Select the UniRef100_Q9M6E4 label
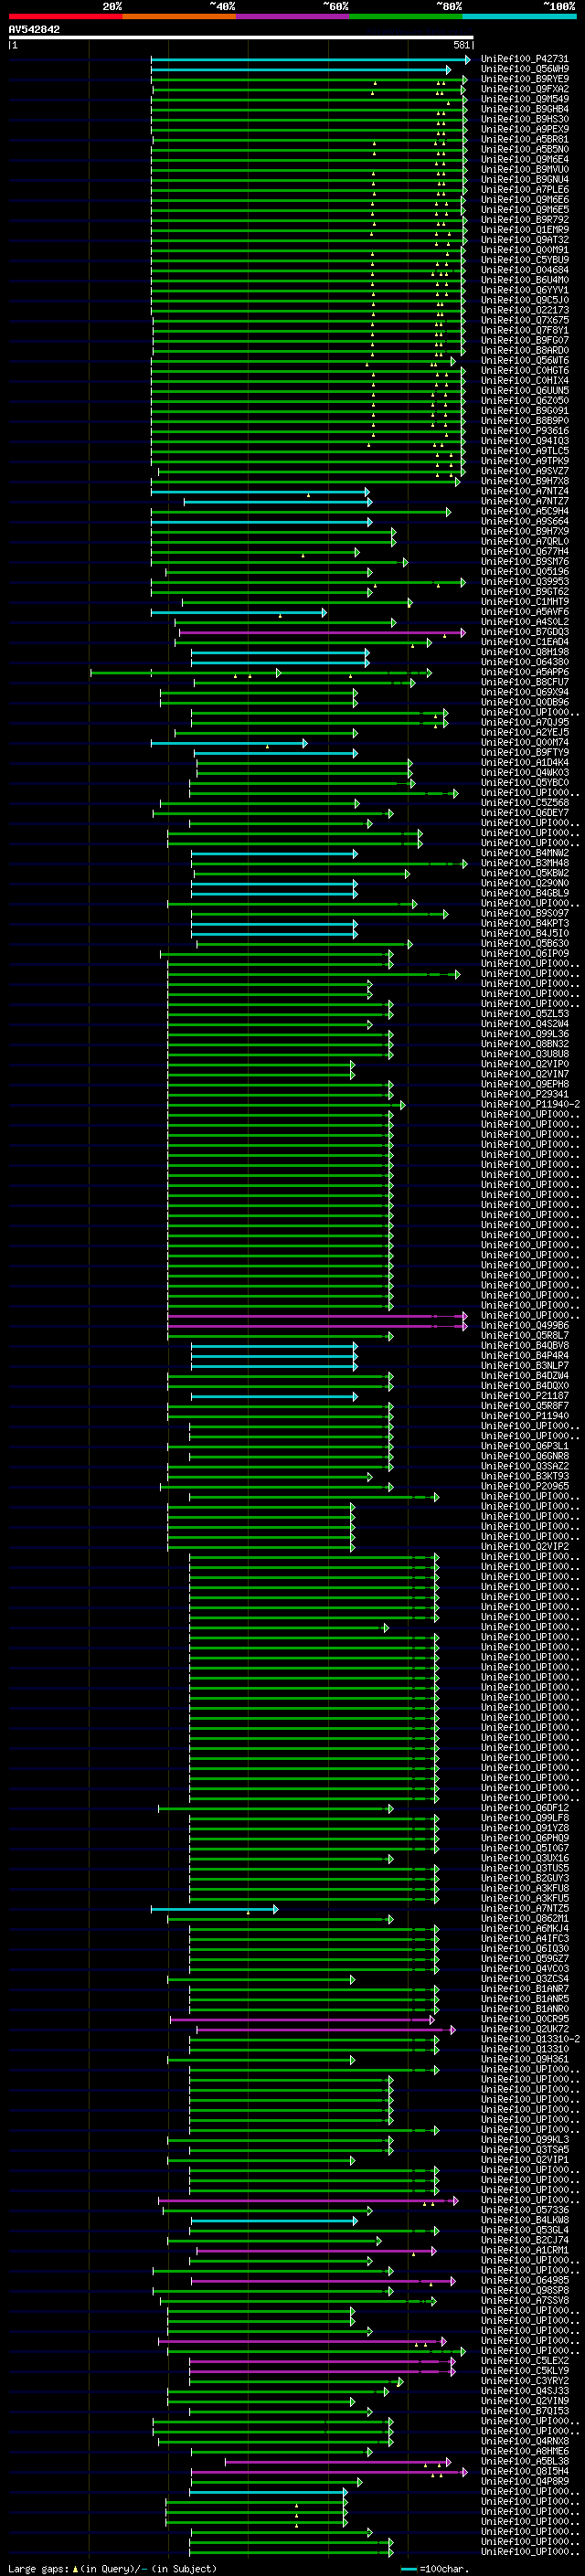The width and height of the screenshot is (585, 2576). coord(525,159)
